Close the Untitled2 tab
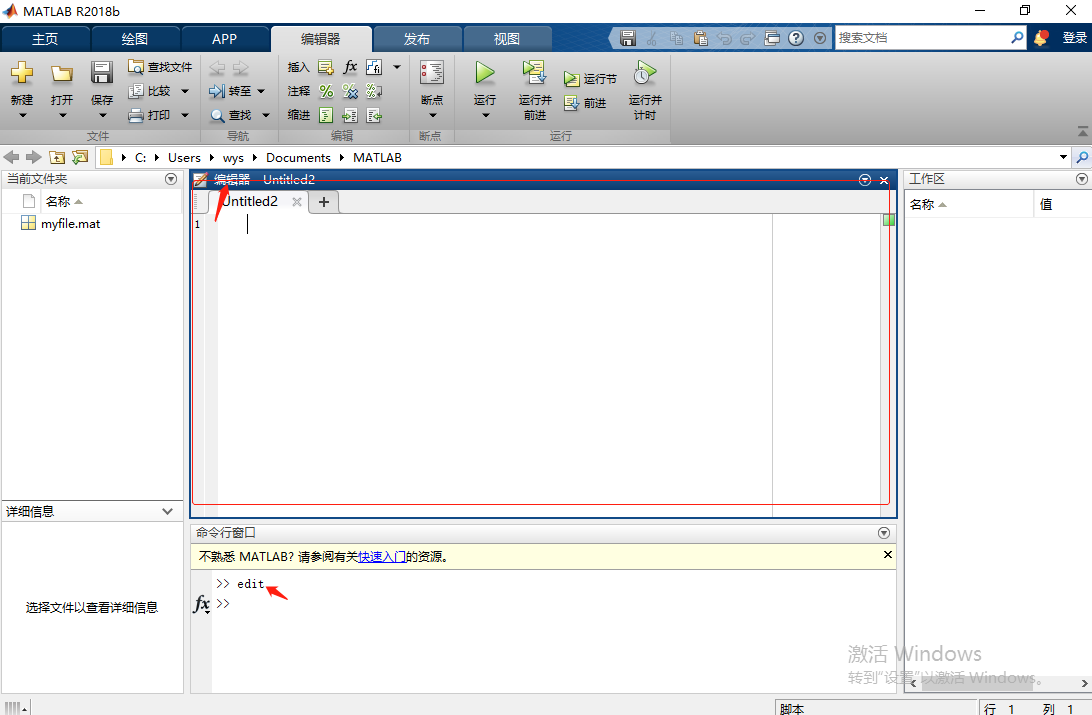This screenshot has width=1092, height=715. point(297,202)
